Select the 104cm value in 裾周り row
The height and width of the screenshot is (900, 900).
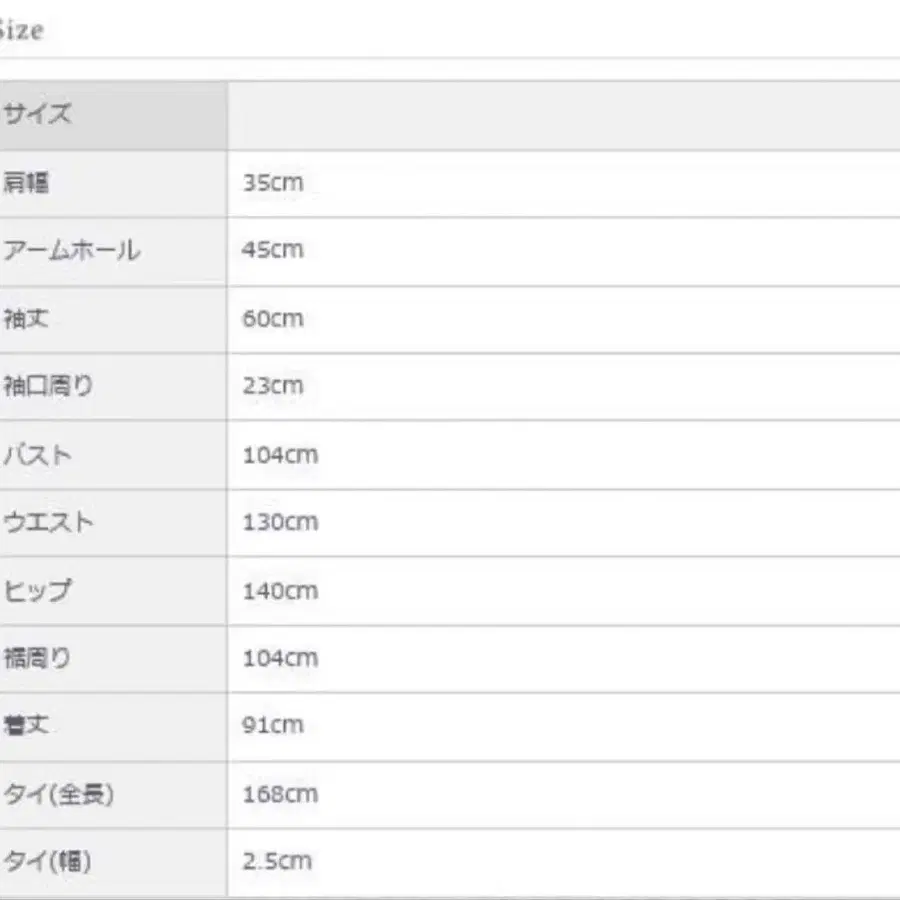[280, 658]
